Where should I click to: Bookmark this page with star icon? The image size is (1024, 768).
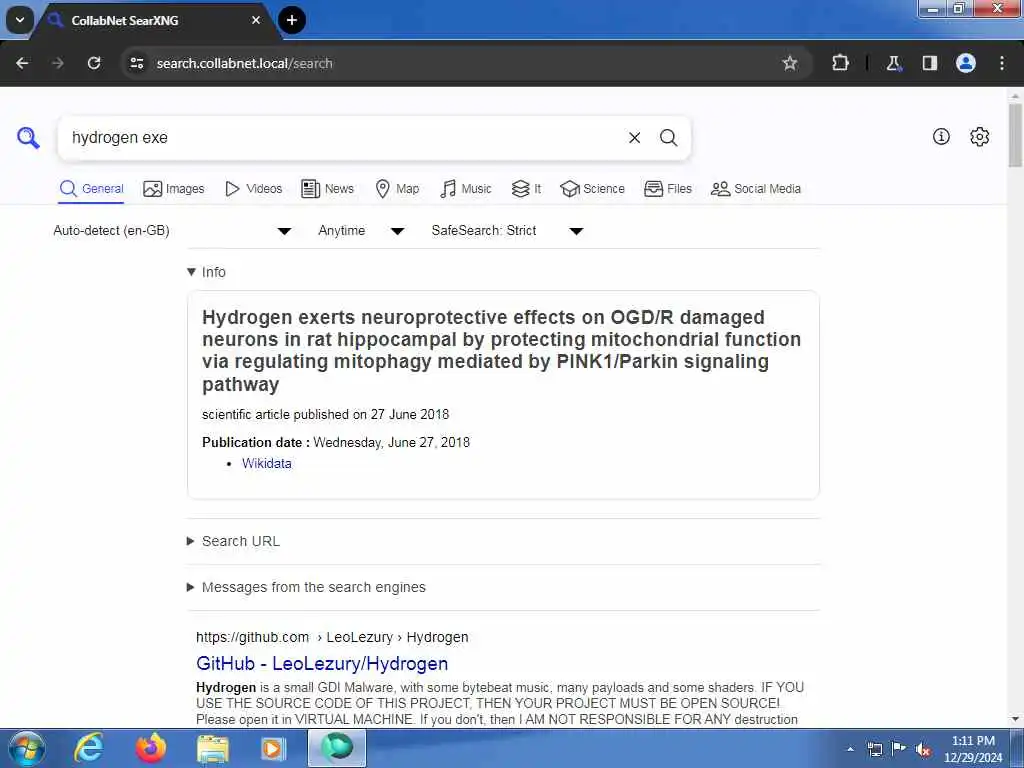790,63
